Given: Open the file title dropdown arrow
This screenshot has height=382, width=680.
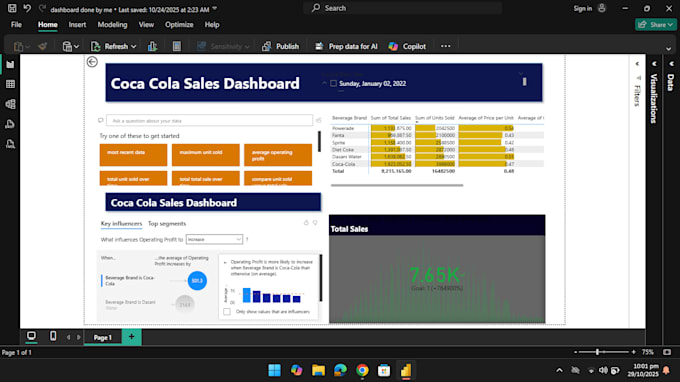Looking at the screenshot, I should [215, 9].
